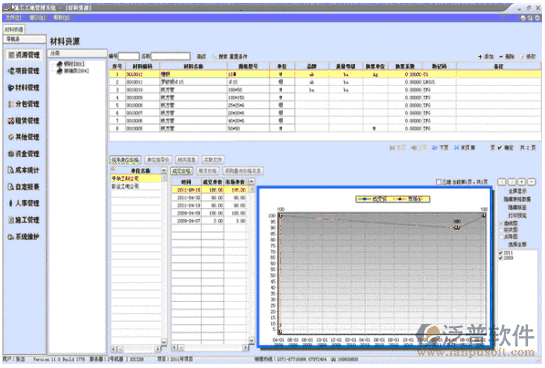Viewport: 545px width, 368px height.
Task: Select the 柱状图 chart type radio button
Action: (x=502, y=230)
